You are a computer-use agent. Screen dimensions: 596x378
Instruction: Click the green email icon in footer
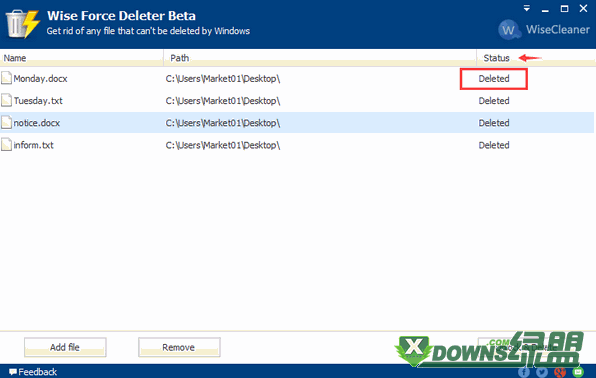click(x=578, y=372)
